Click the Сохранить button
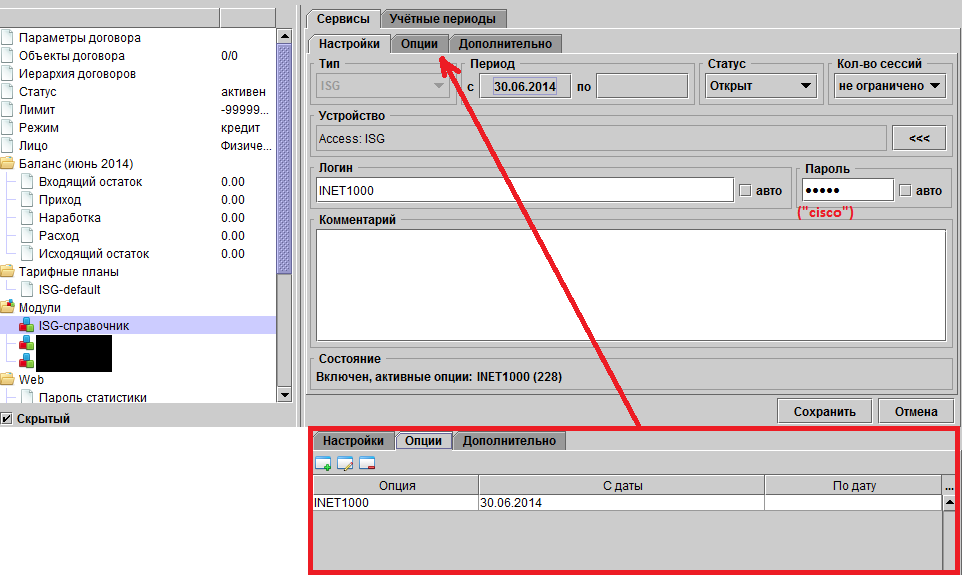962x576 pixels. tap(825, 411)
